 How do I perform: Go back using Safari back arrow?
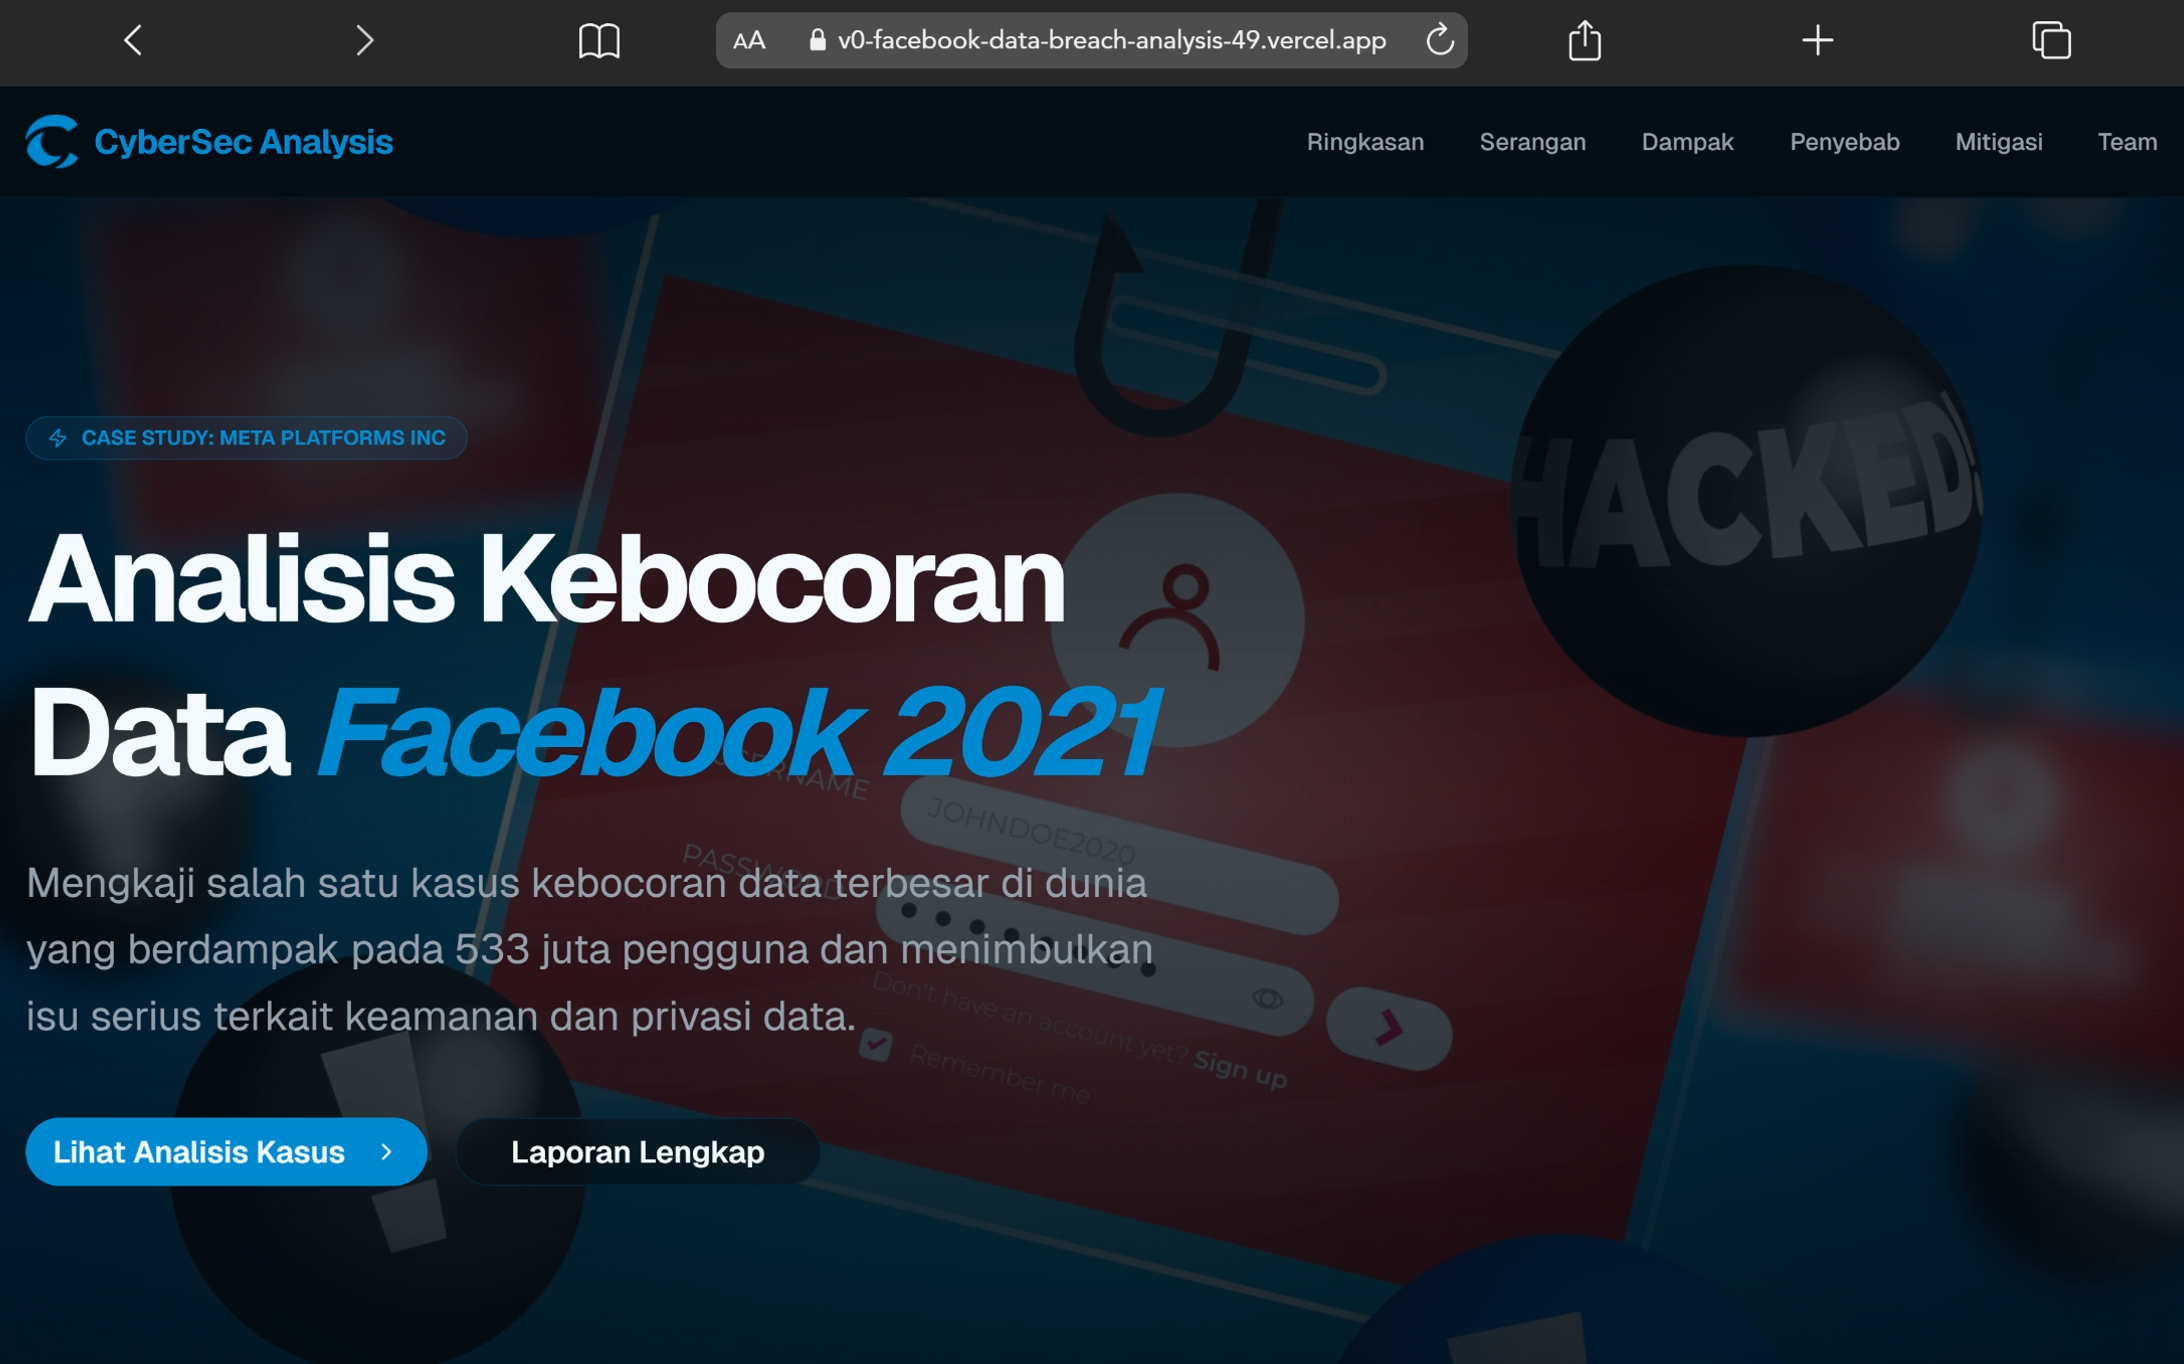click(x=133, y=41)
